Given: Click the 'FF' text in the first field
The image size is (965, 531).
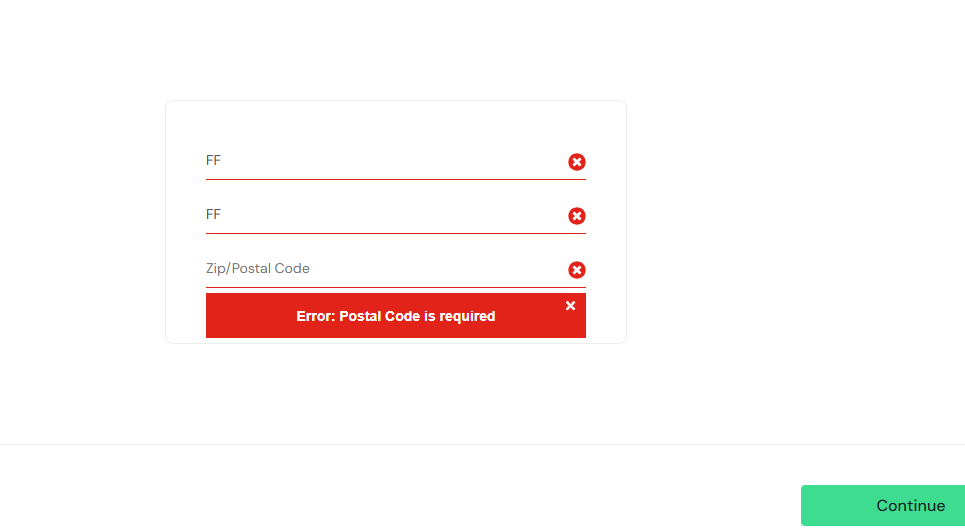Looking at the screenshot, I should point(213,160).
